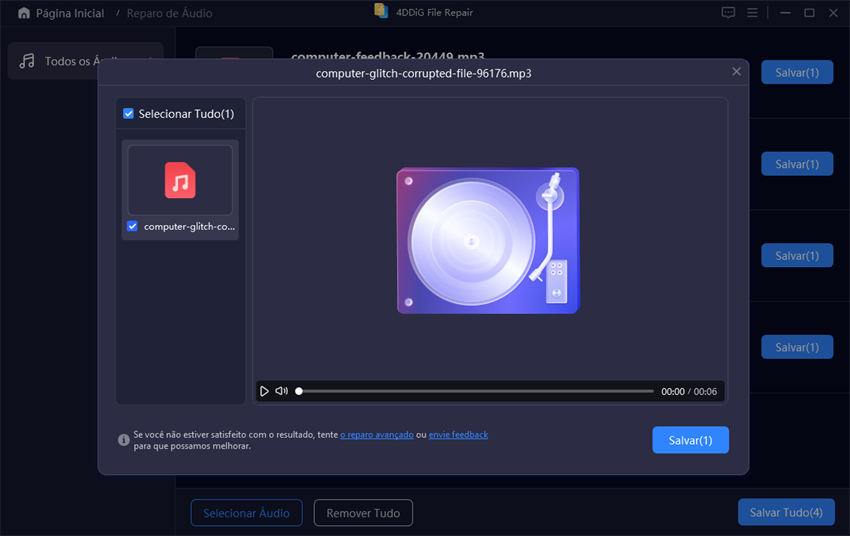This screenshot has height=536, width=850.
Task: Open the 'o reparo avançado' link
Action: (x=377, y=435)
